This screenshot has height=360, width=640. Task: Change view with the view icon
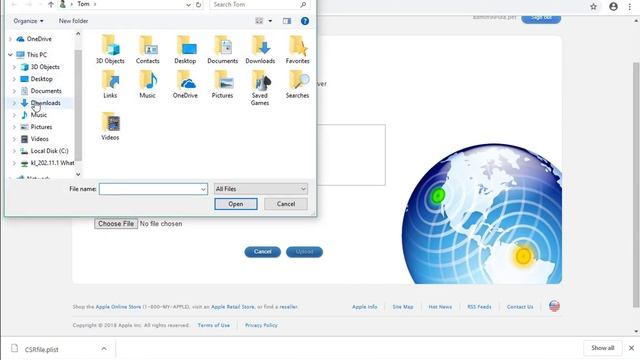pyautogui.click(x=259, y=21)
